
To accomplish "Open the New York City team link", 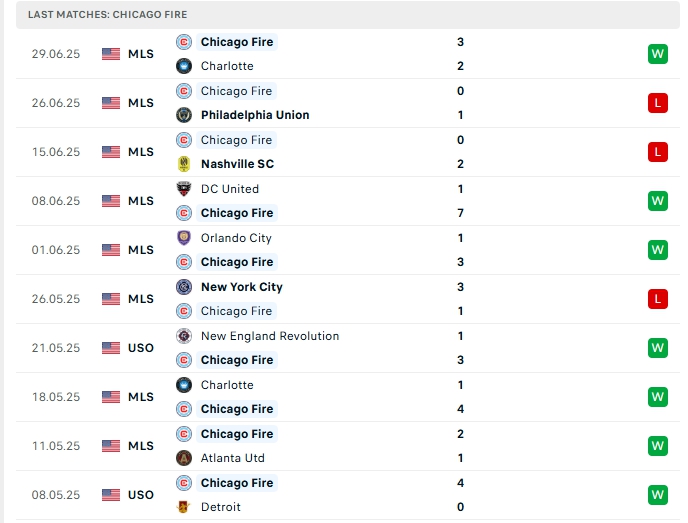I will (x=241, y=287).
